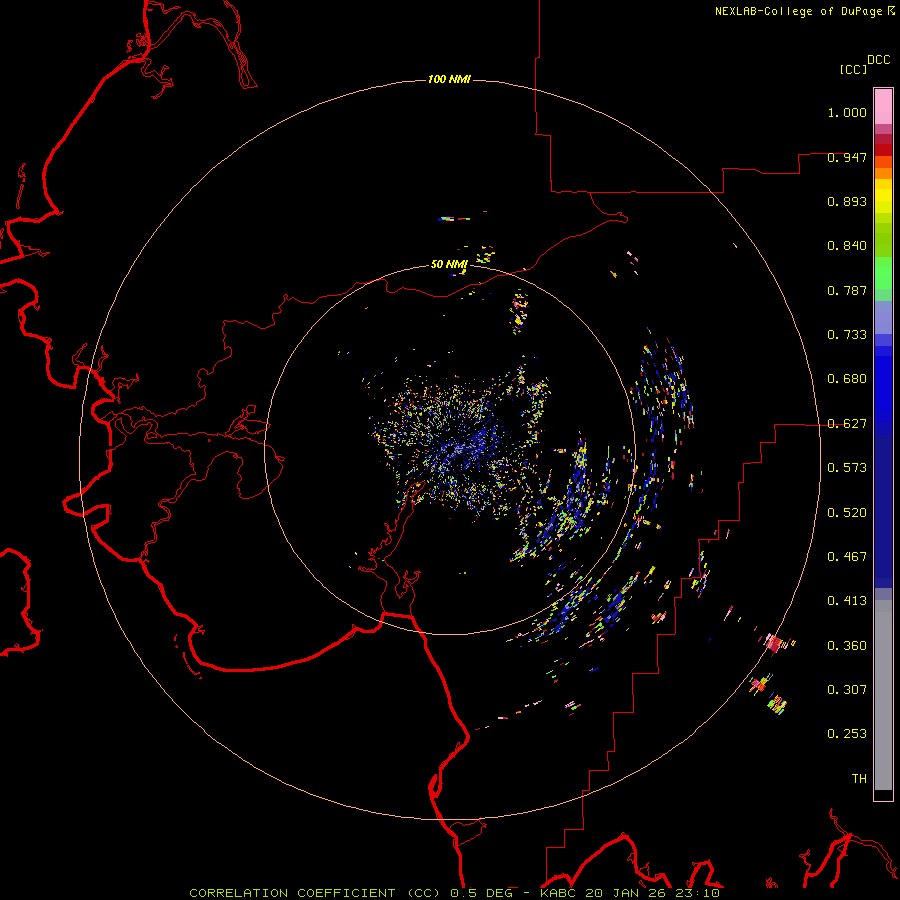This screenshot has height=900, width=900.
Task: Select the 0.253 scale value
Action: [847, 734]
